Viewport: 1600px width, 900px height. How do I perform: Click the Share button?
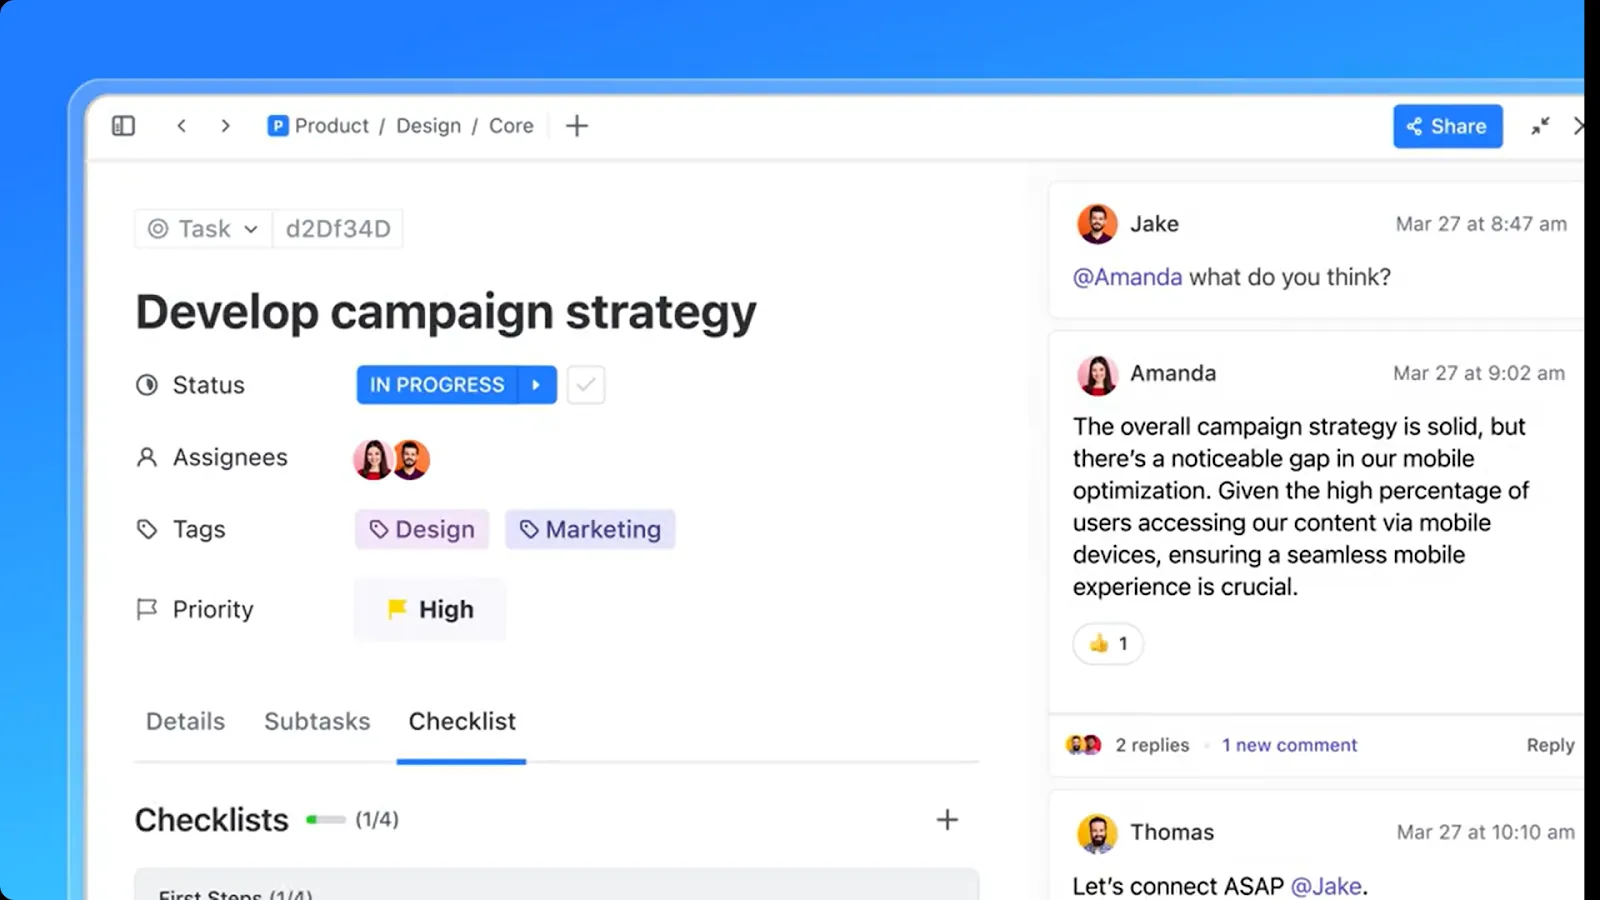click(x=1448, y=126)
